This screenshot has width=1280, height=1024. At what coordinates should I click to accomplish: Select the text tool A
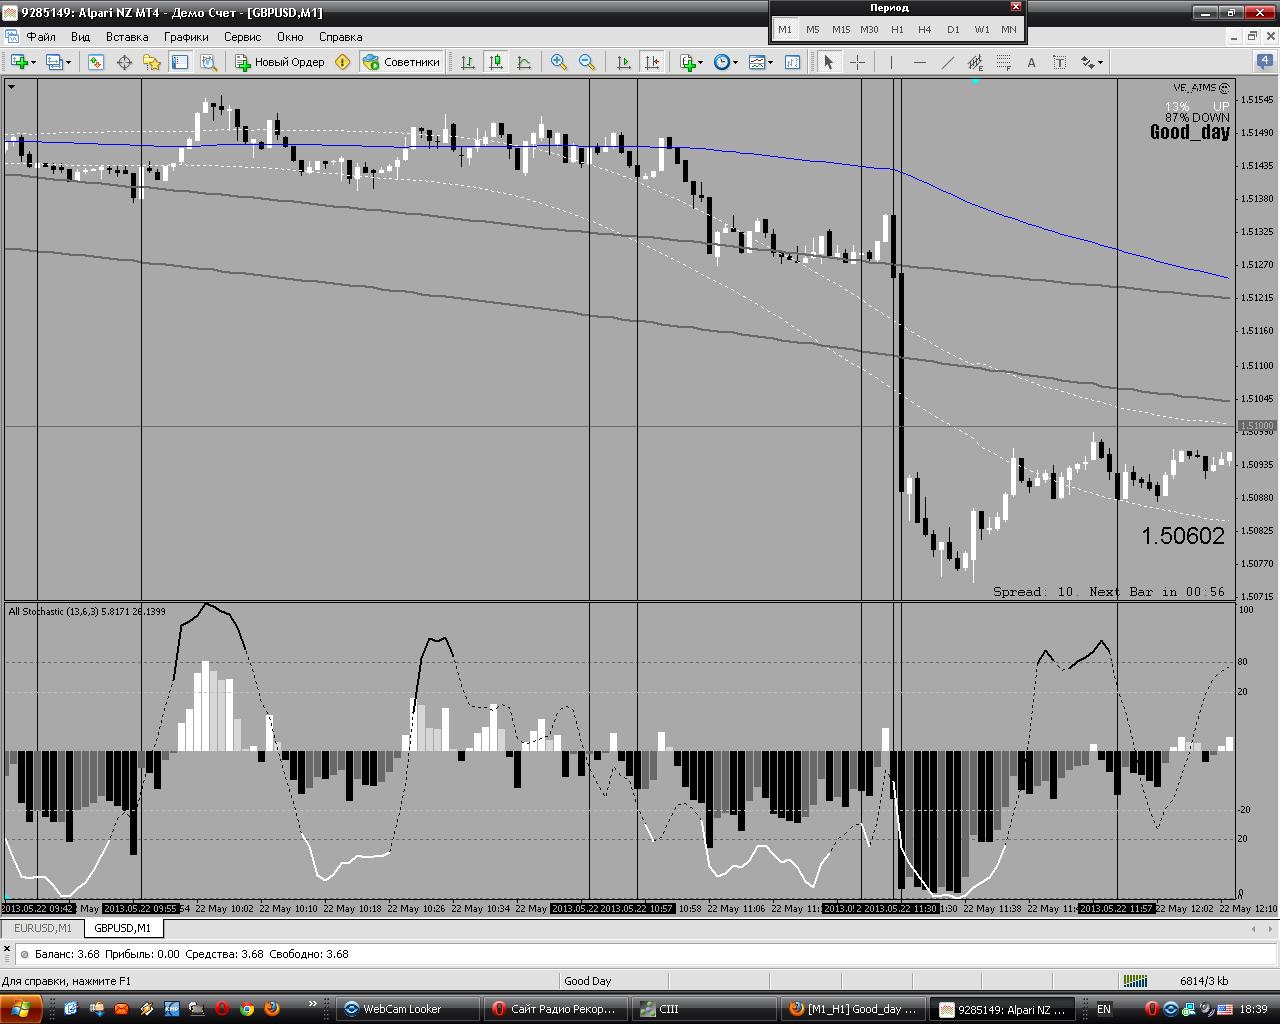click(1031, 62)
